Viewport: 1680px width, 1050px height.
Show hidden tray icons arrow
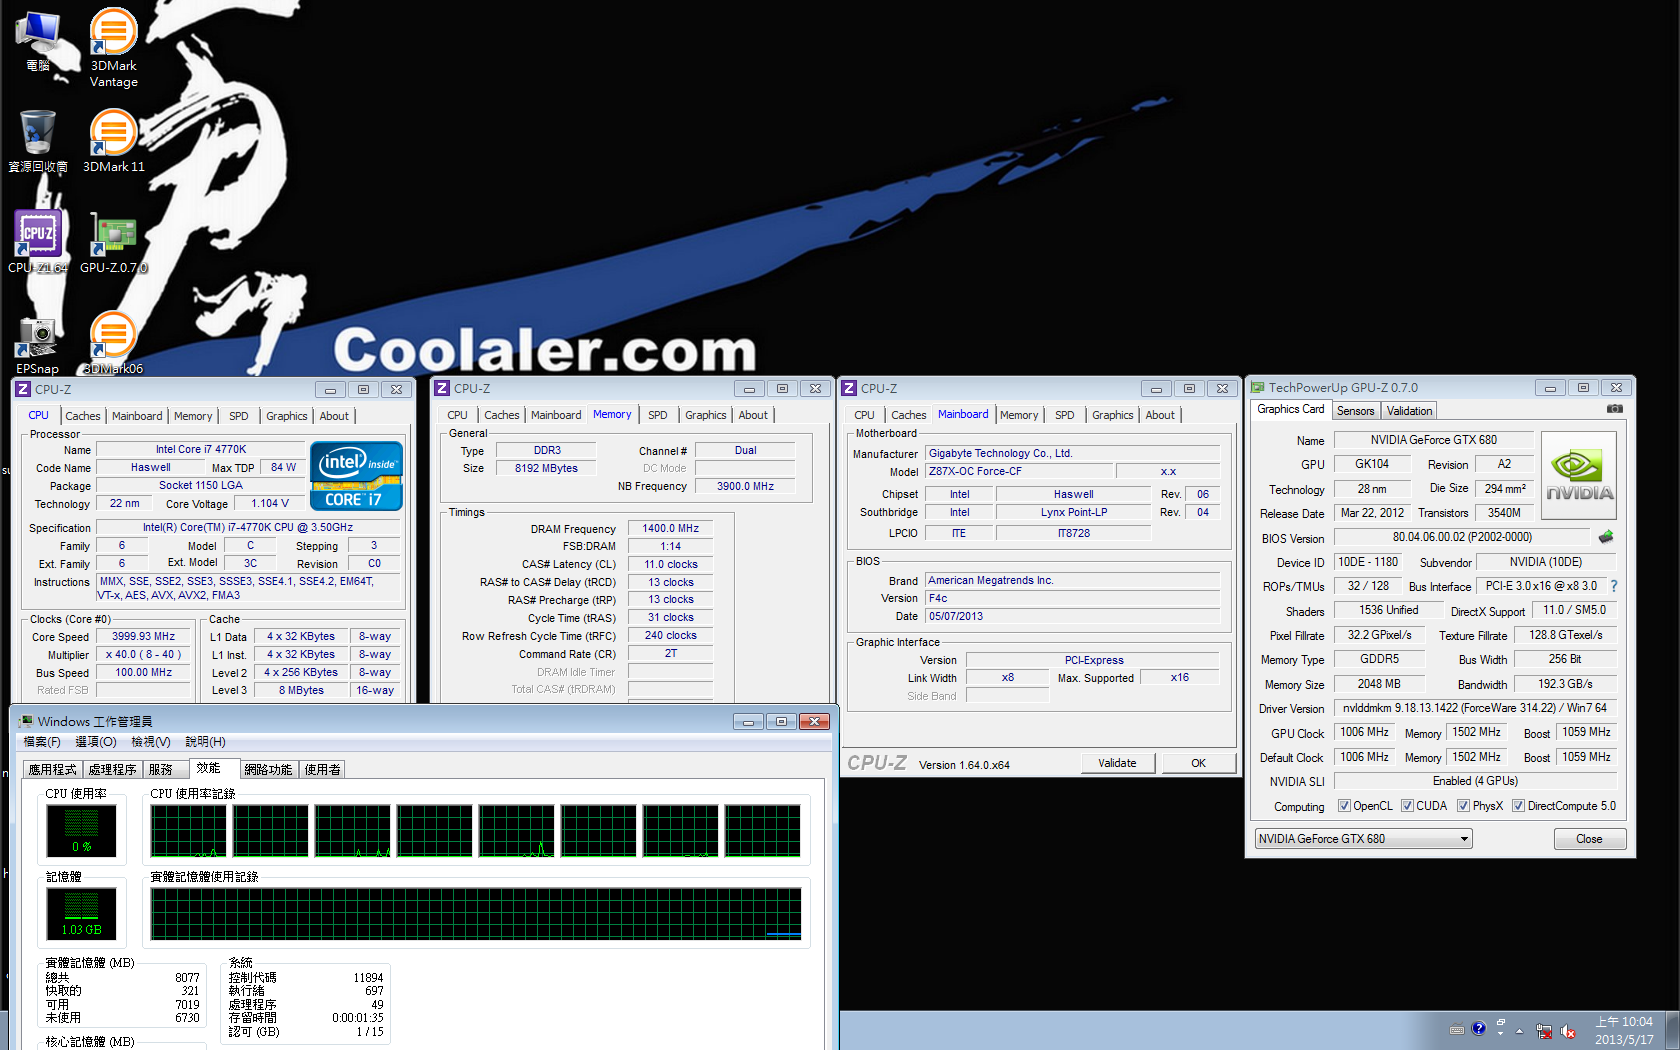point(1520,1030)
